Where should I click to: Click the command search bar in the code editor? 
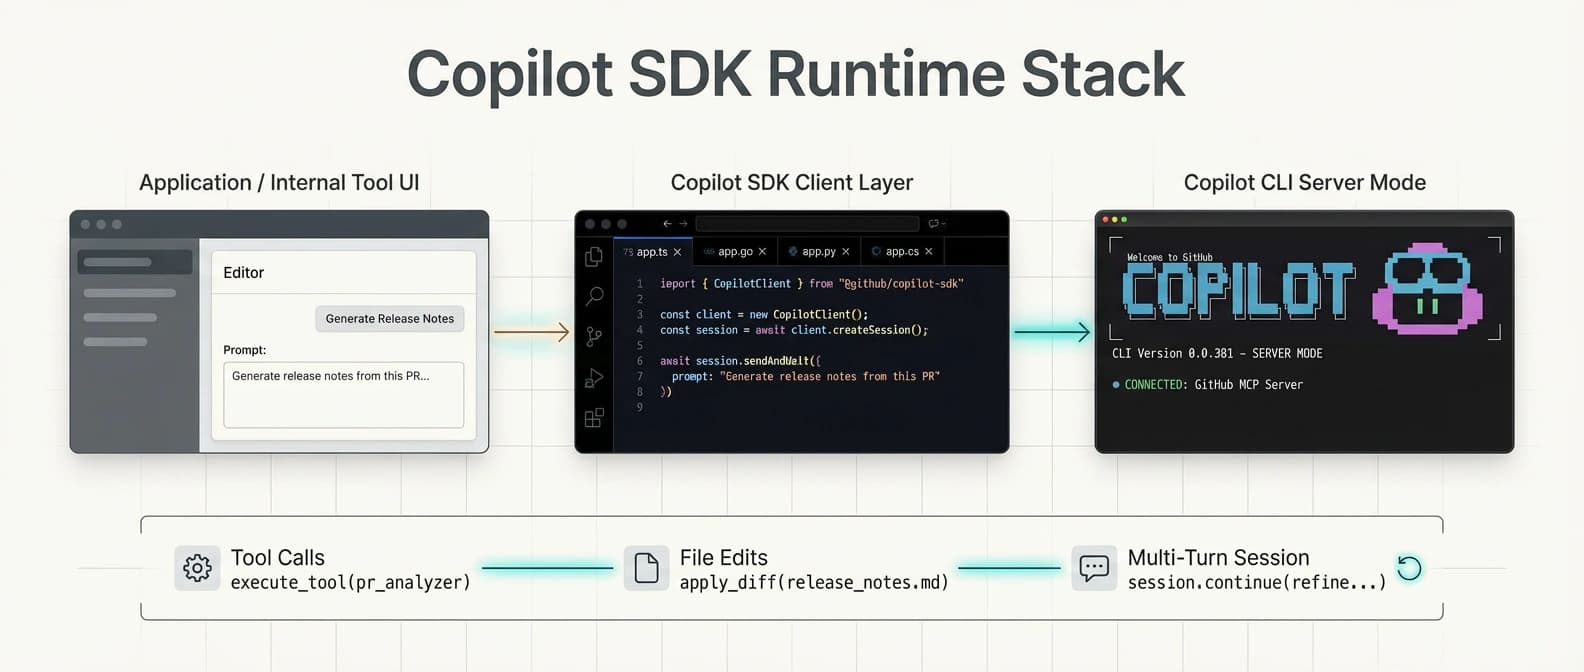807,224
